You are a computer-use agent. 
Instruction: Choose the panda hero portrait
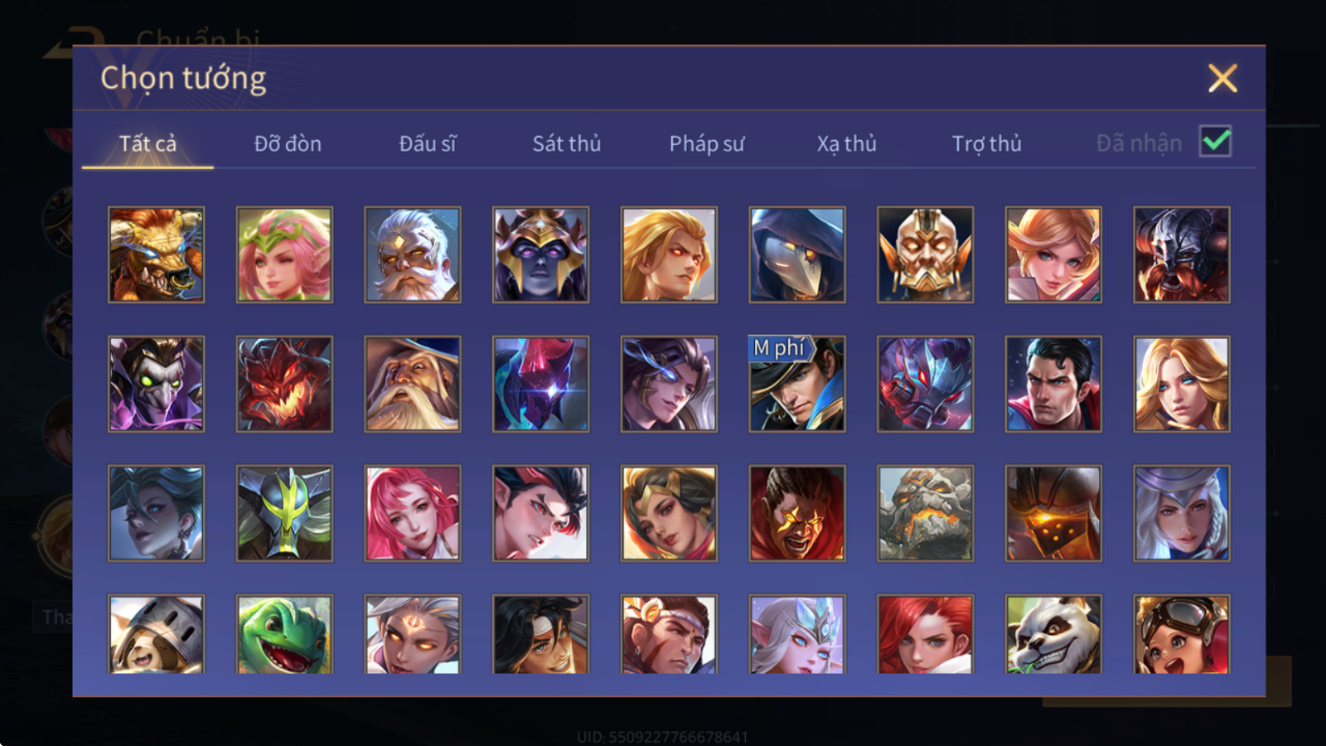1053,635
